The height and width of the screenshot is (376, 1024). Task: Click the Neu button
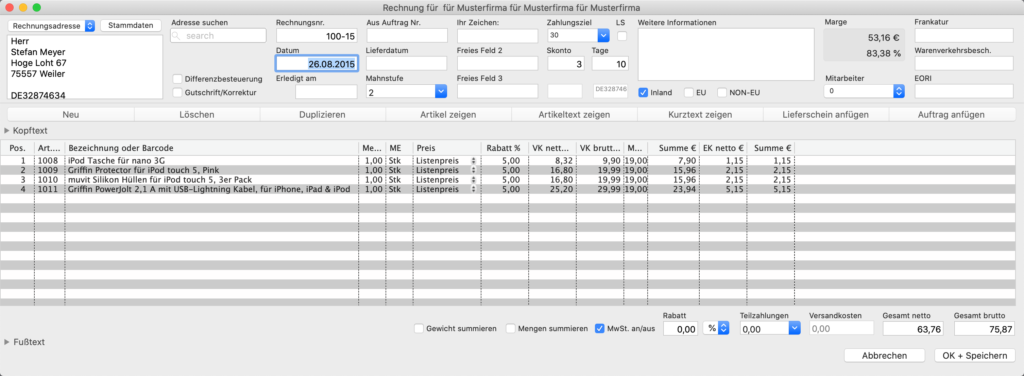pyautogui.click(x=71, y=114)
